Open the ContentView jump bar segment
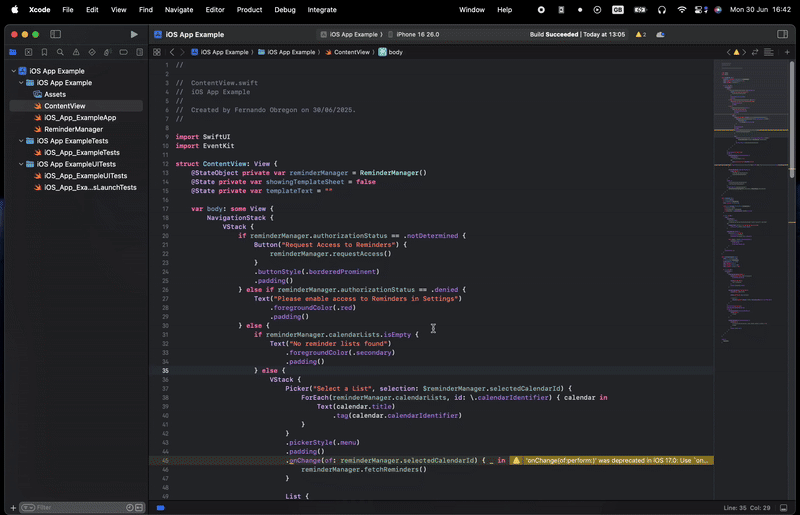 pos(347,52)
